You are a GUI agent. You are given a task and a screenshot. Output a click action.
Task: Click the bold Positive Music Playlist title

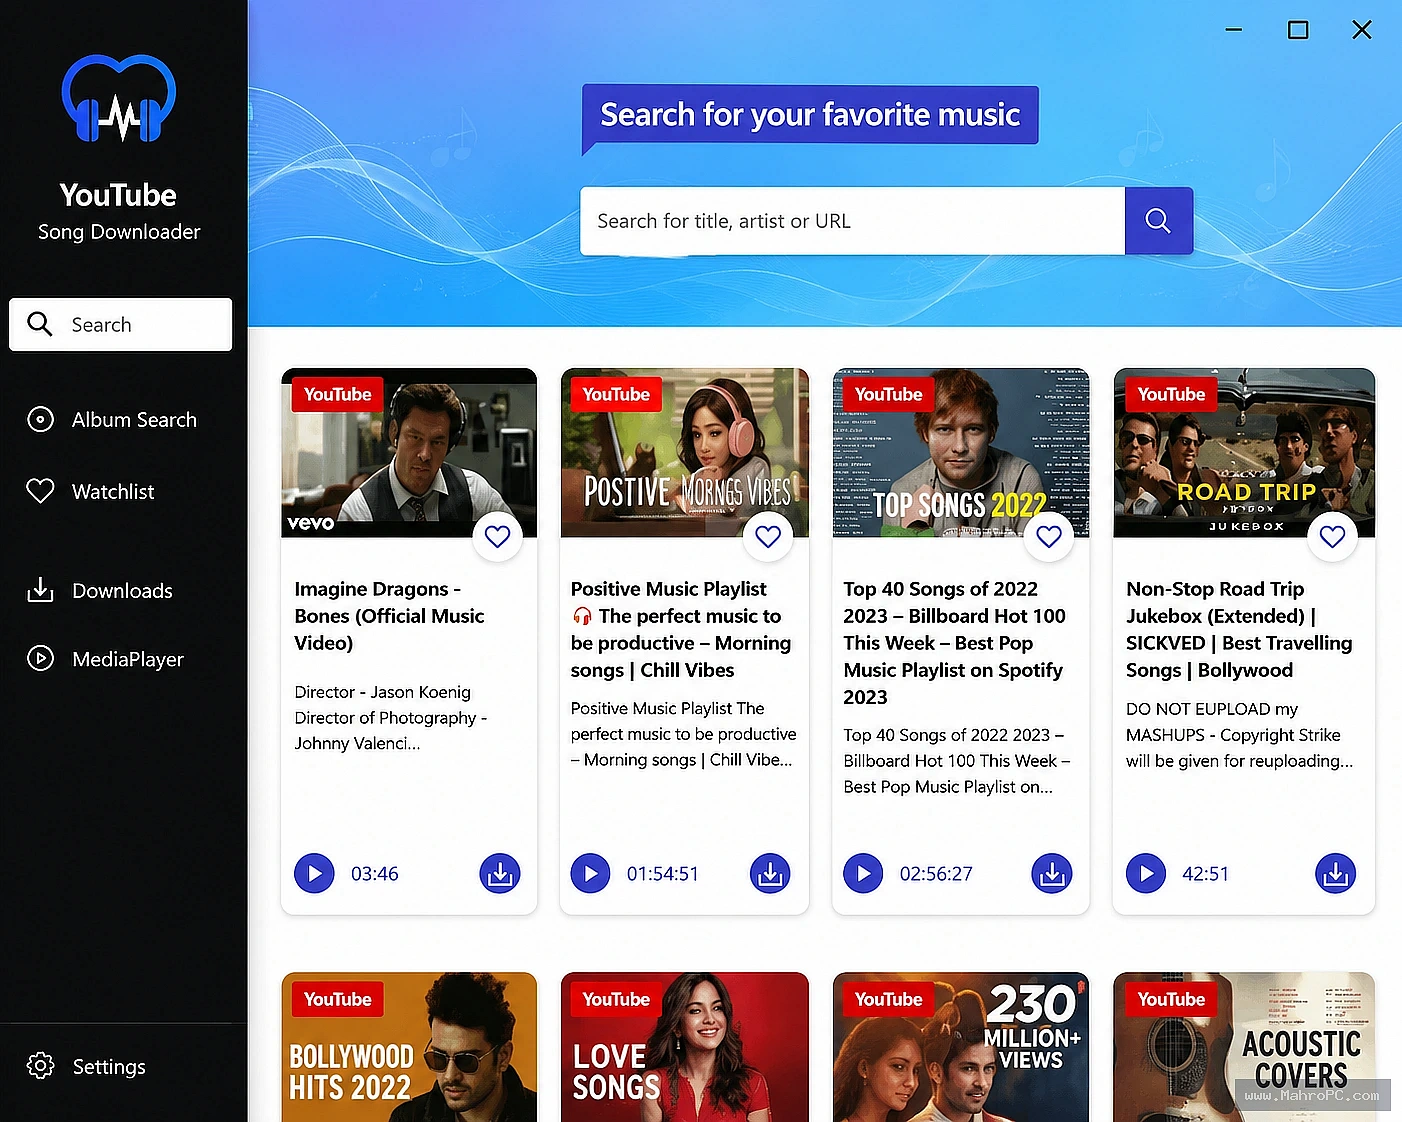click(681, 629)
